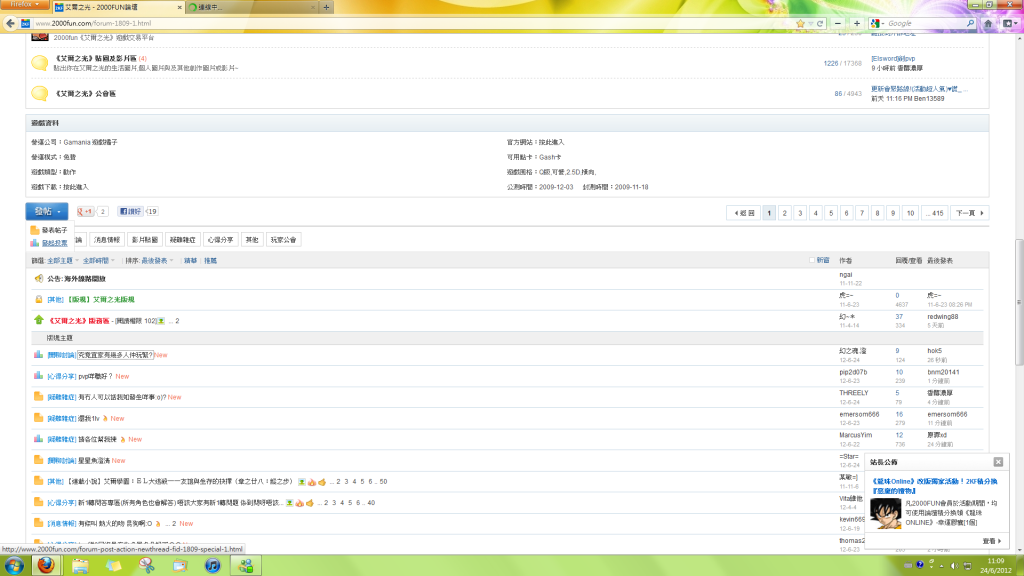Toggle the 新窗 checkbox
The image size is (1024, 576).
(812, 260)
